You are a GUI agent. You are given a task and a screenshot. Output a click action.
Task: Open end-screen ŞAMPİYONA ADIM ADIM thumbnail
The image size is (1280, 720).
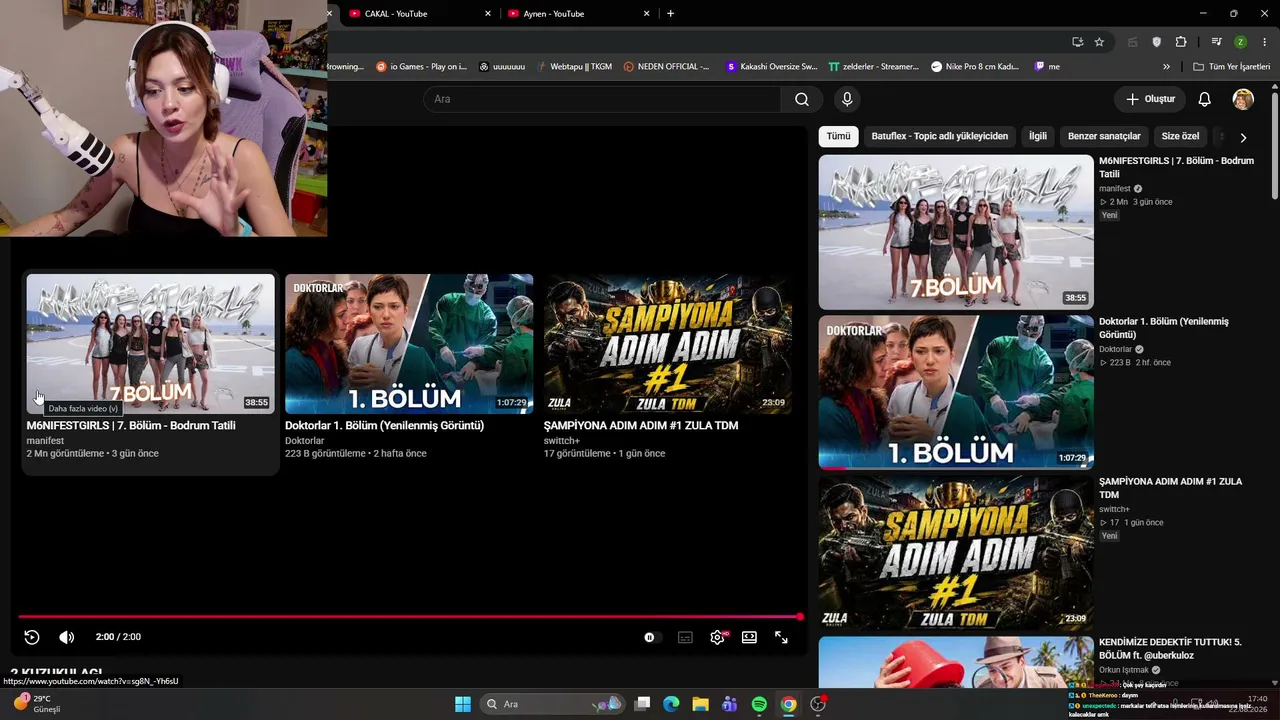[x=668, y=344]
